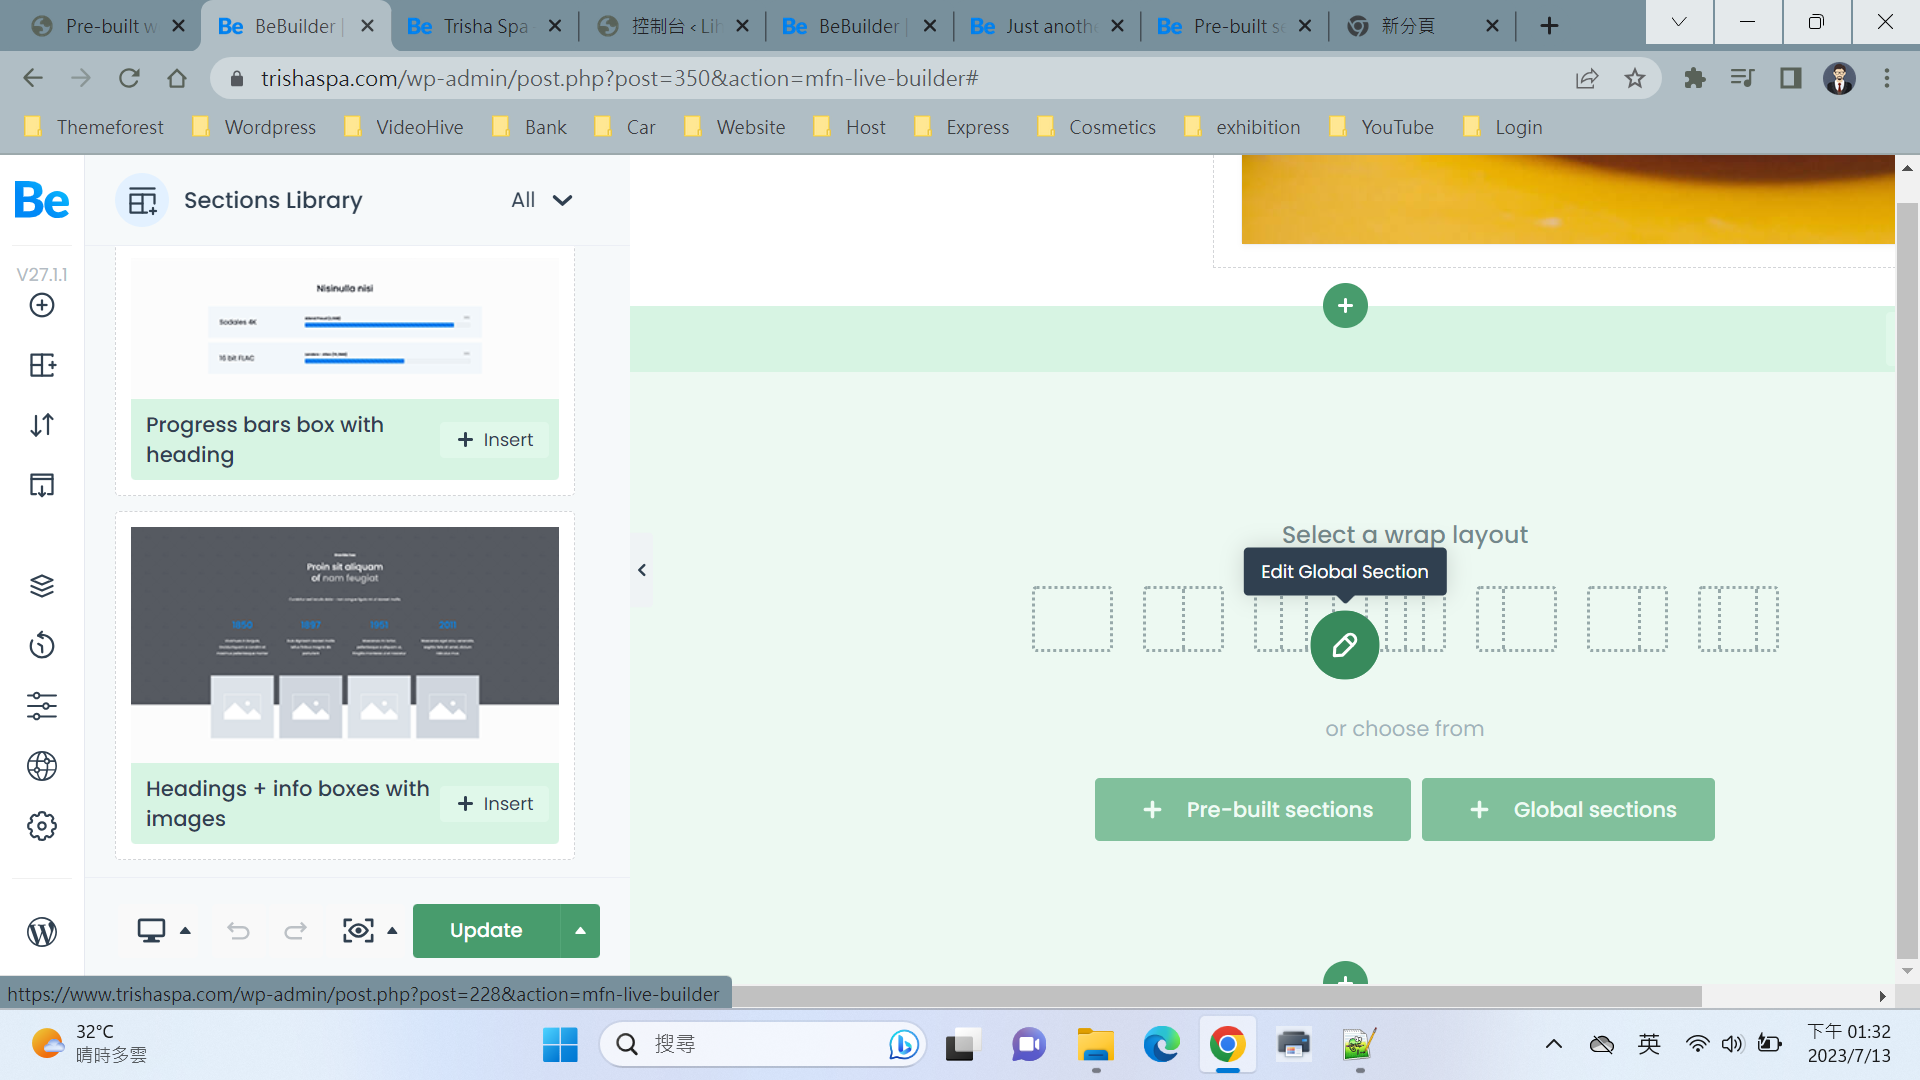
Task: Expand the All sections filter dropdown
Action: (x=542, y=200)
